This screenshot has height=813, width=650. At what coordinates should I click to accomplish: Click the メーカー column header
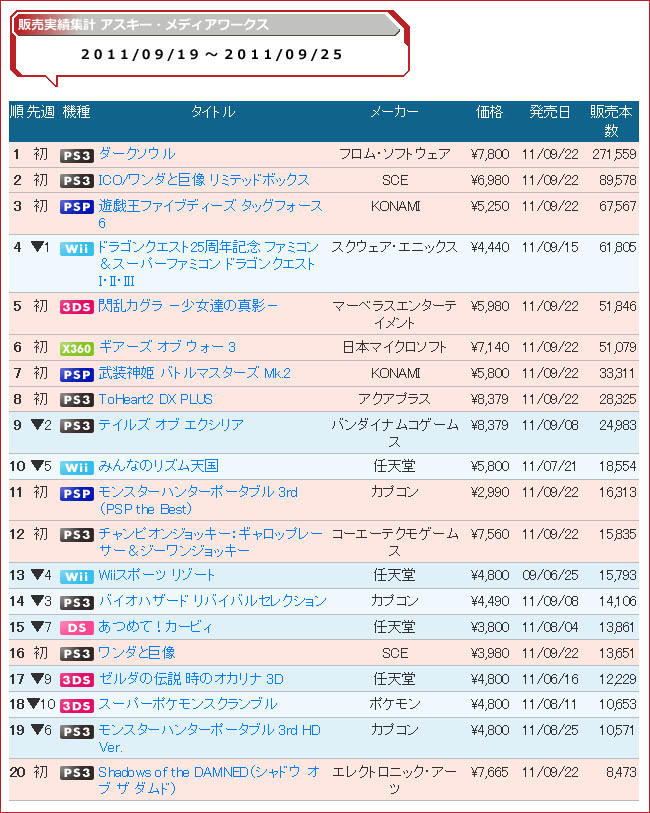[x=394, y=111]
